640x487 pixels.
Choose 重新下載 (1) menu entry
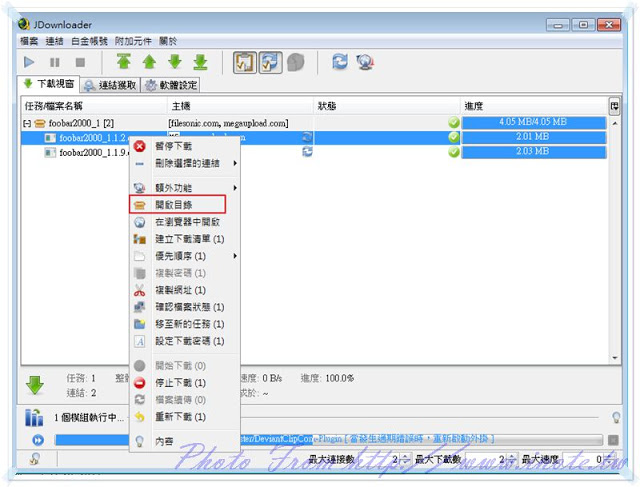[x=184, y=417]
